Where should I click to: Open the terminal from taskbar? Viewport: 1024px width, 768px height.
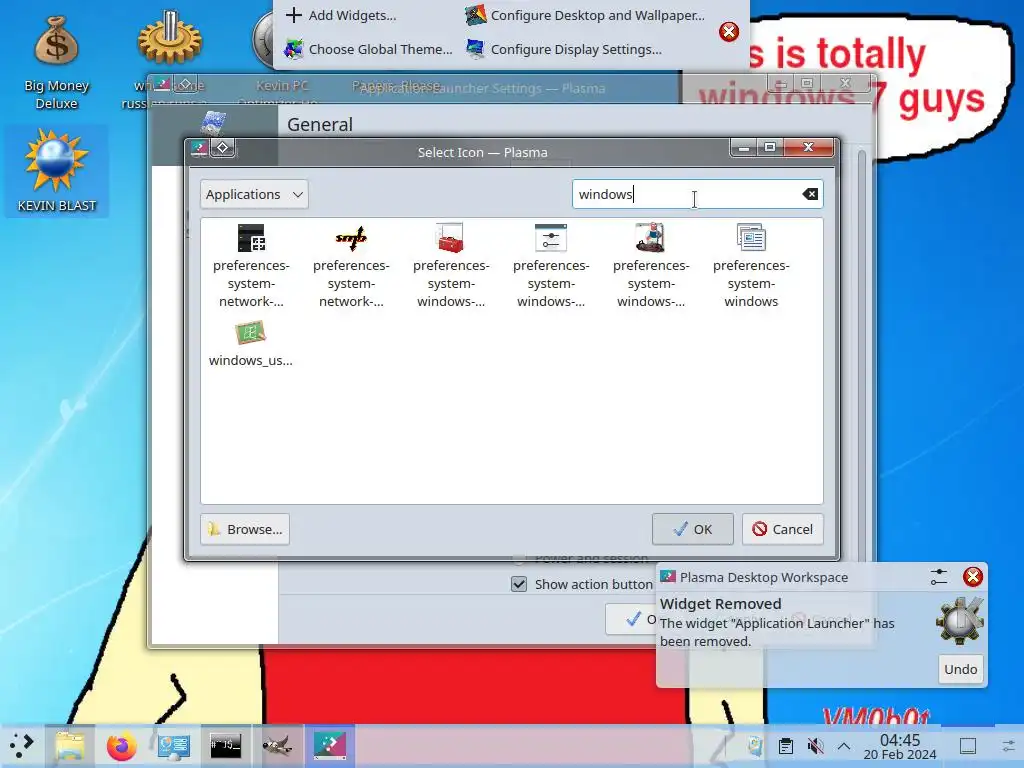coord(225,745)
